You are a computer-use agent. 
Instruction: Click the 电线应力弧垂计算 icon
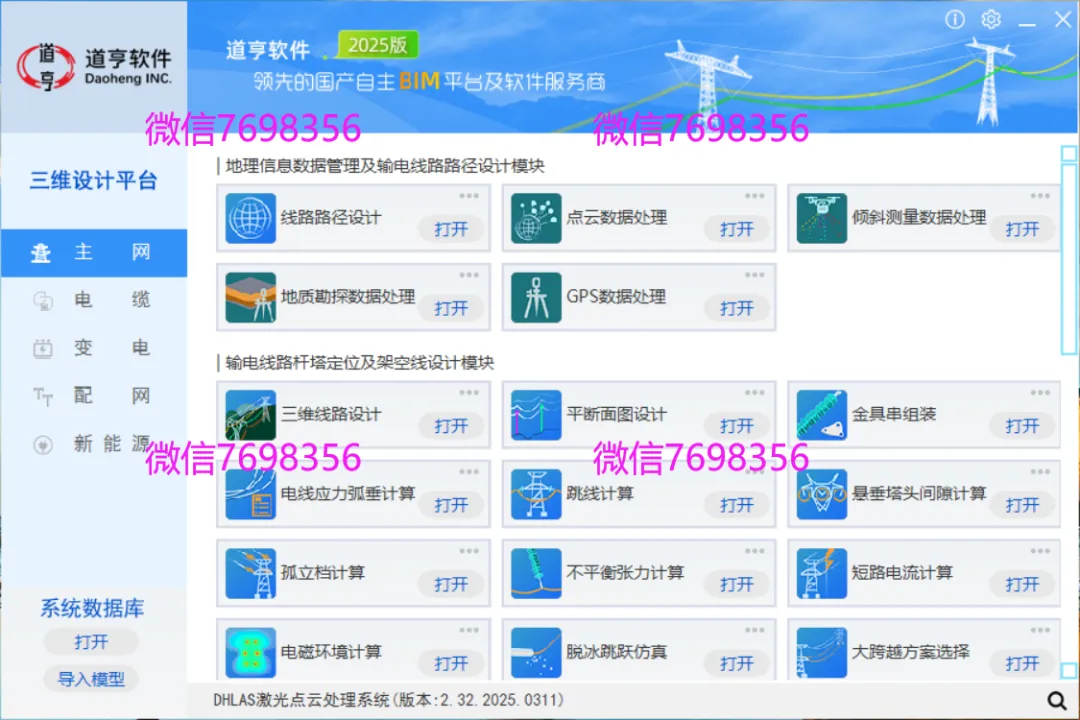251,495
